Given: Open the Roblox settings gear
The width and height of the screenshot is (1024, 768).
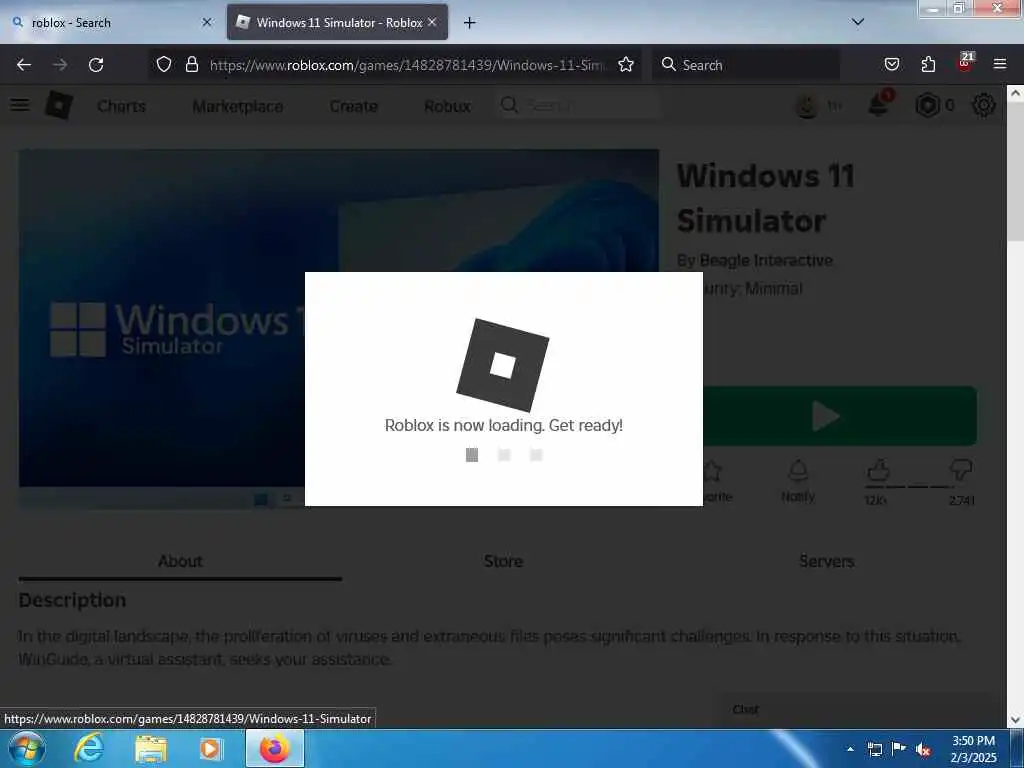Looking at the screenshot, I should 984,105.
